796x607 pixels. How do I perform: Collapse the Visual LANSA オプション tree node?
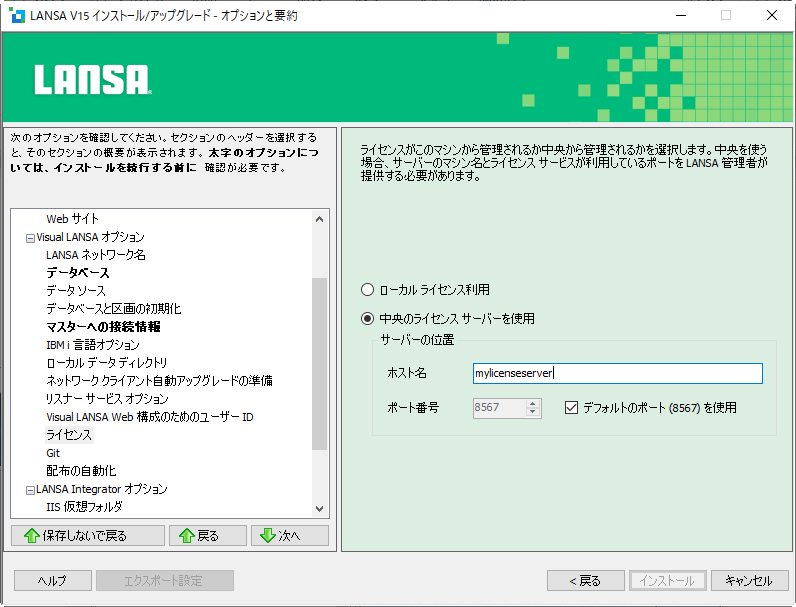pos(30,238)
